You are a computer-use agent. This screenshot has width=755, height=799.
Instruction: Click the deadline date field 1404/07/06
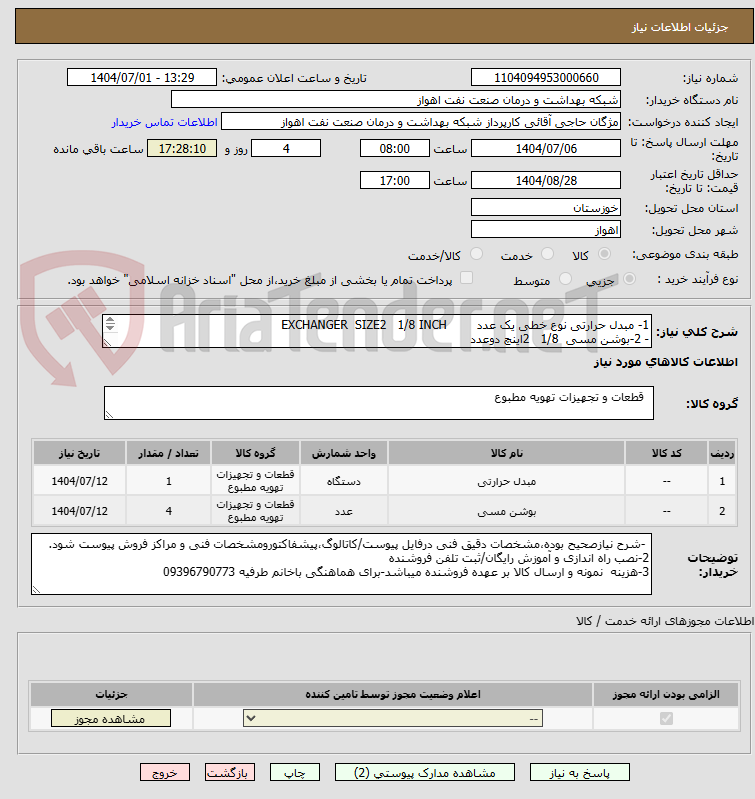click(x=546, y=148)
